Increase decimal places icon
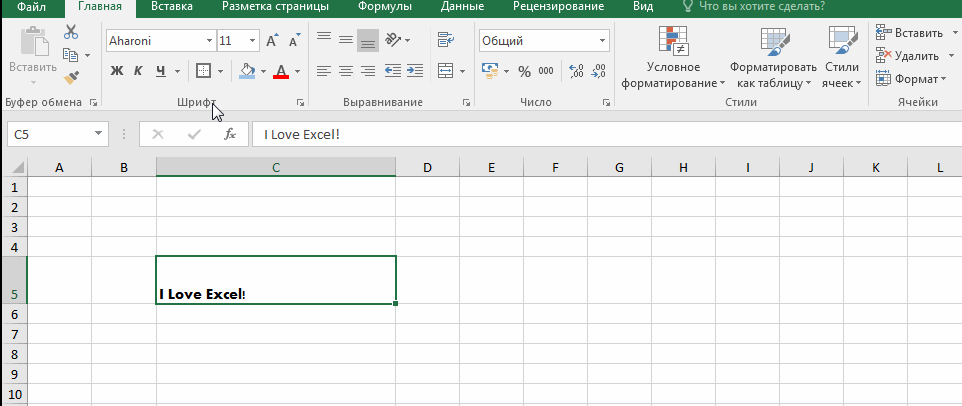Screen dimensions: 962x406 [577, 71]
